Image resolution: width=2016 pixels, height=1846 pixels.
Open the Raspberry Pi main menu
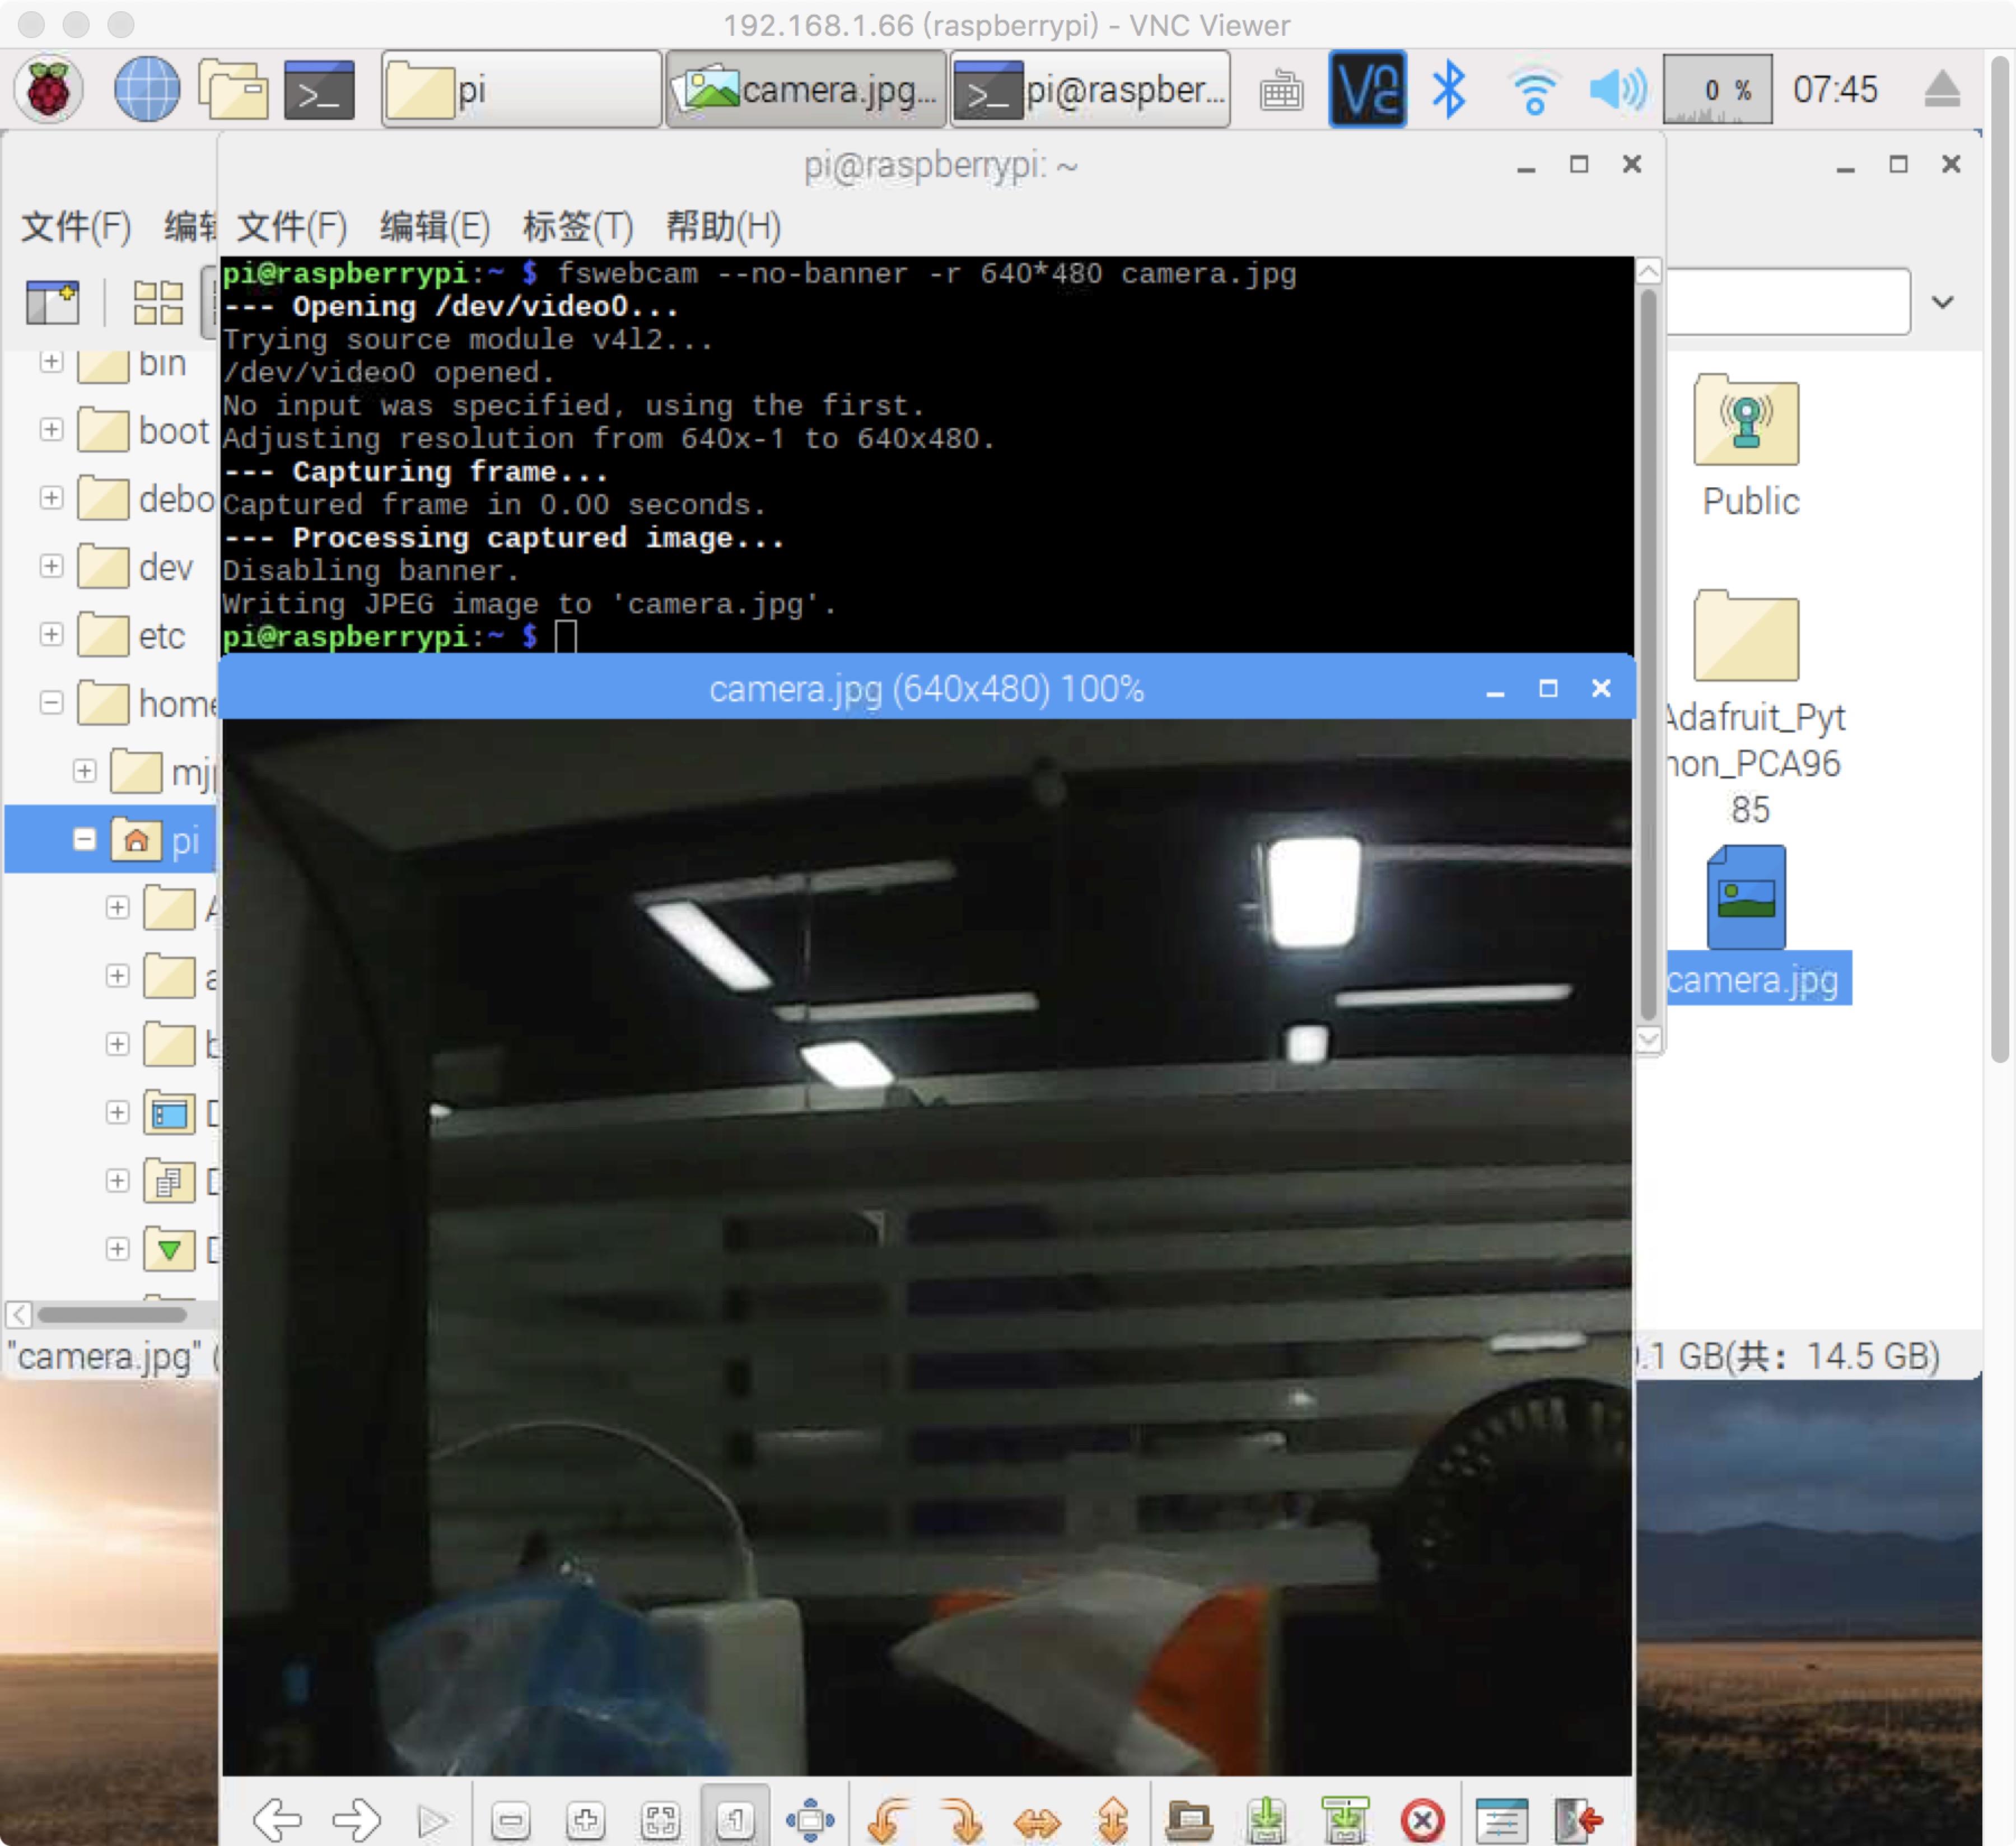(x=48, y=90)
